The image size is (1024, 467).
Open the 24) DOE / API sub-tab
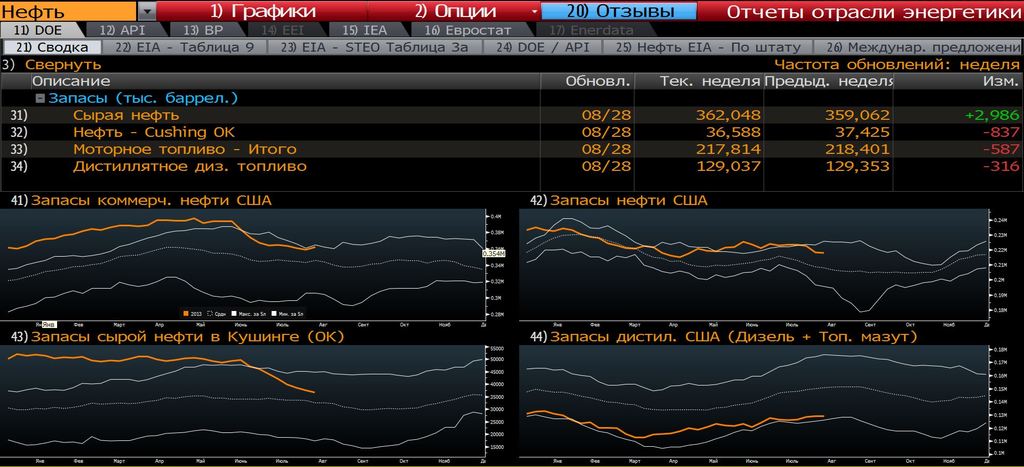(x=542, y=47)
